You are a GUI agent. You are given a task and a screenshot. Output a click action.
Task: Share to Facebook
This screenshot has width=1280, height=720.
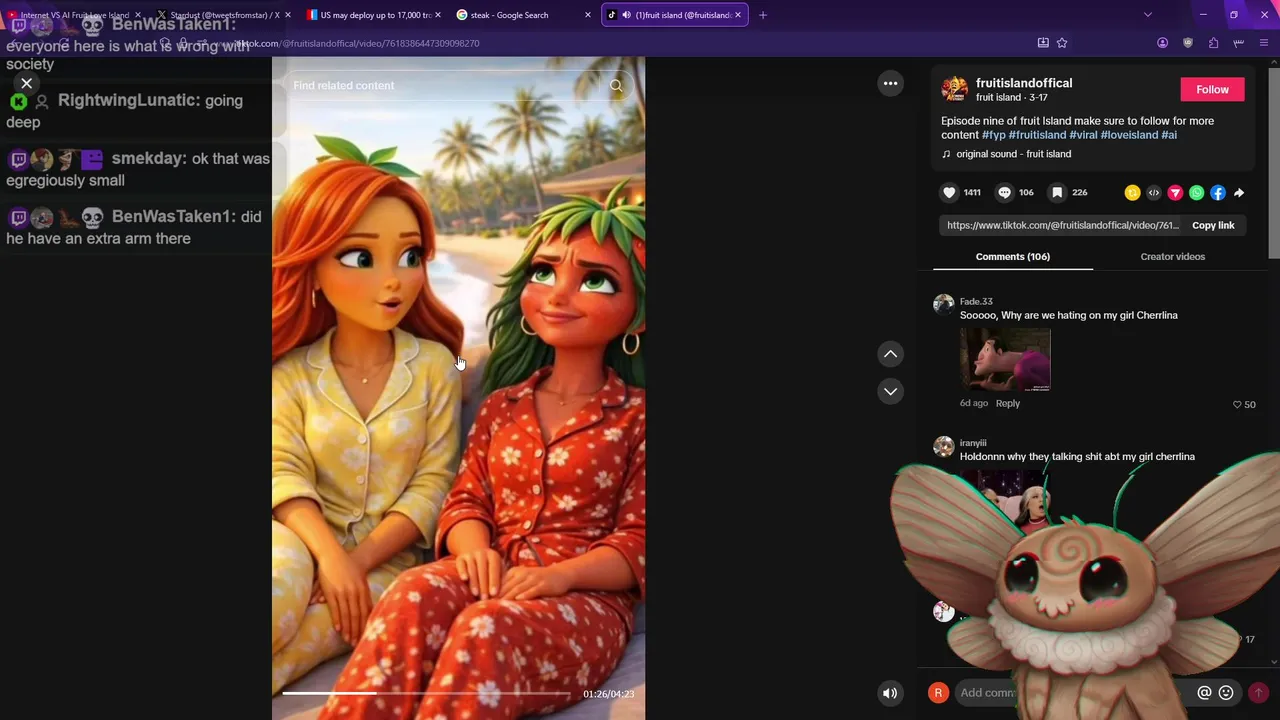[x=1217, y=193]
